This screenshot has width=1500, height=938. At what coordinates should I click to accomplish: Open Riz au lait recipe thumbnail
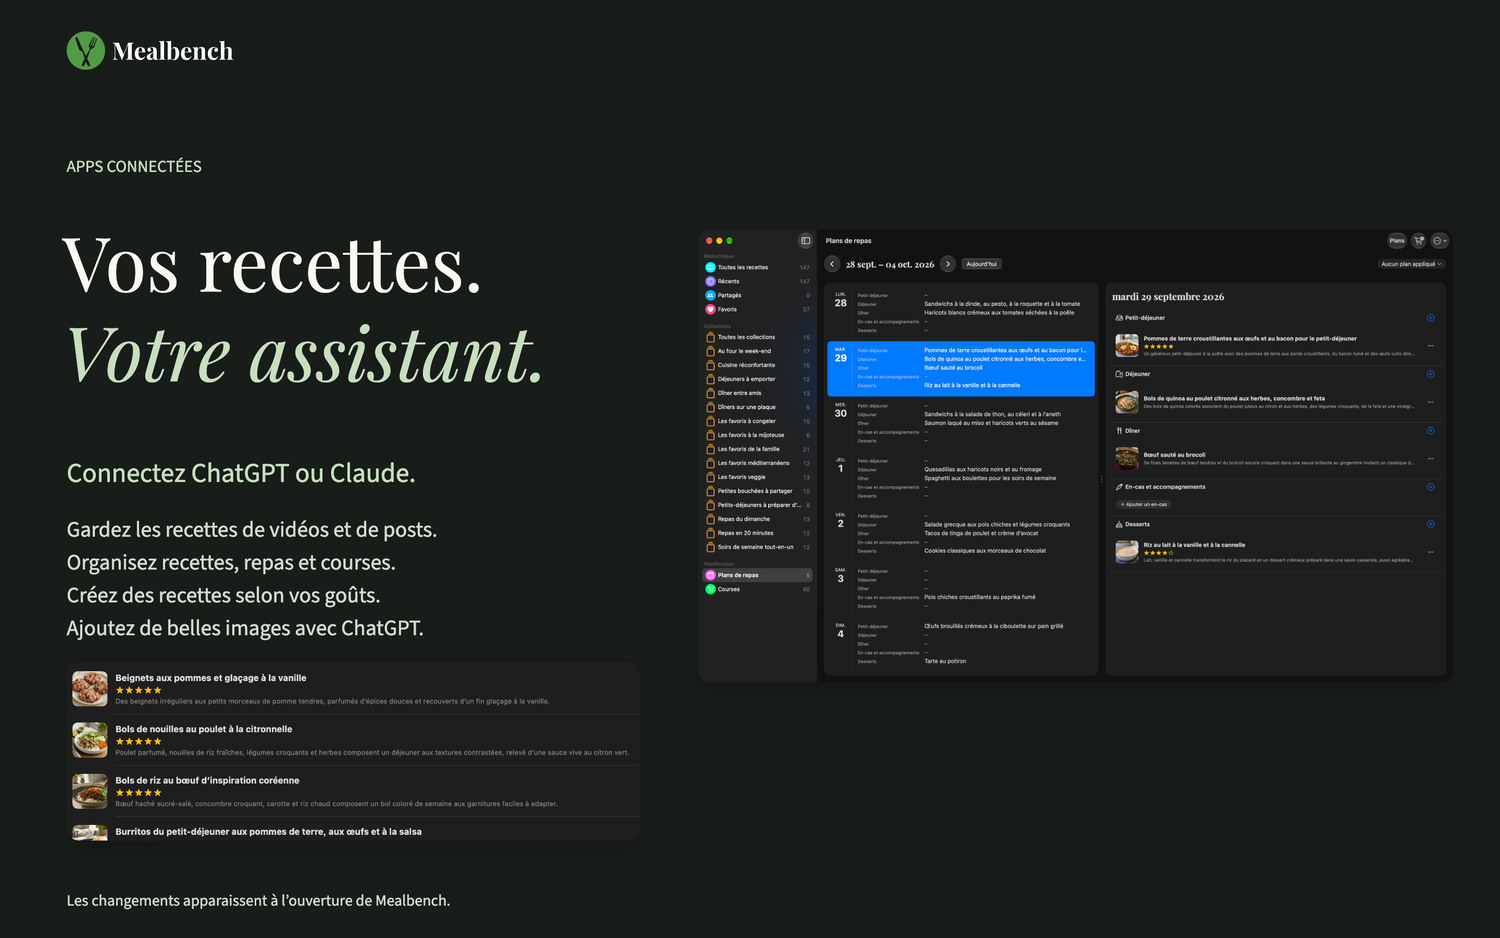click(1127, 552)
